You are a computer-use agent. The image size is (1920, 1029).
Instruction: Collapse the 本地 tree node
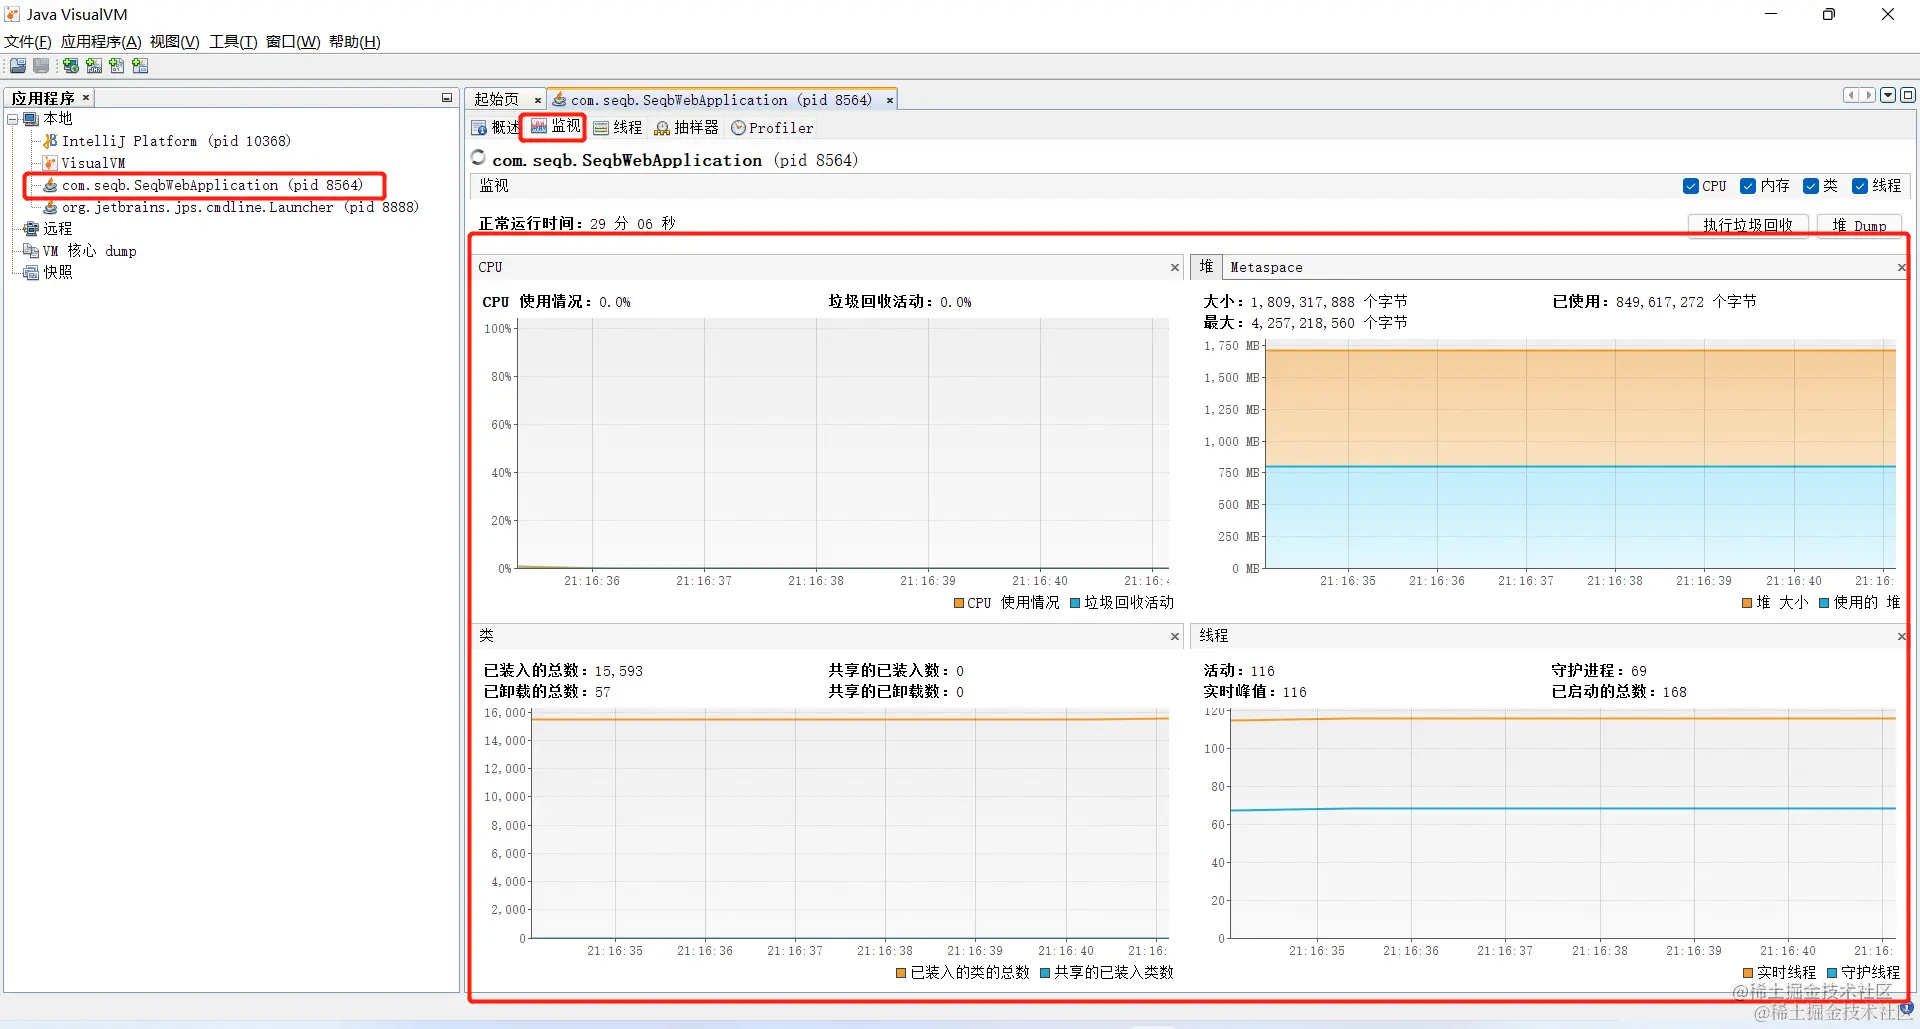point(13,119)
